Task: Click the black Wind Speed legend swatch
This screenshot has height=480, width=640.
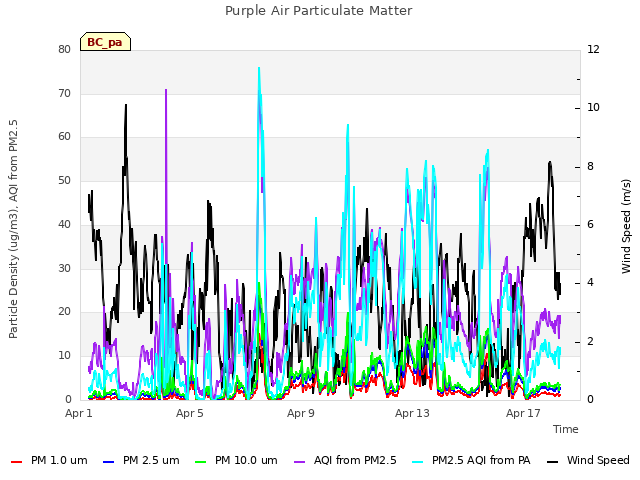Action: pos(552,462)
